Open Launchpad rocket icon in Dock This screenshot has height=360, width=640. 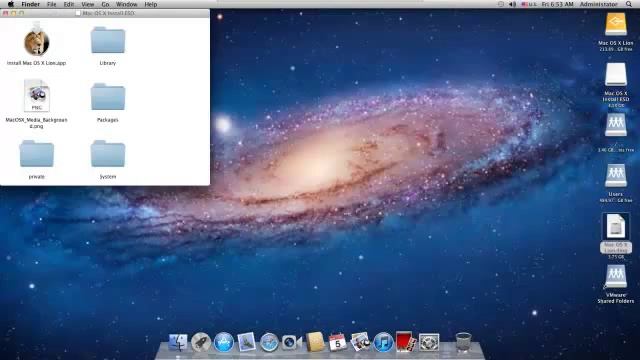(201, 342)
